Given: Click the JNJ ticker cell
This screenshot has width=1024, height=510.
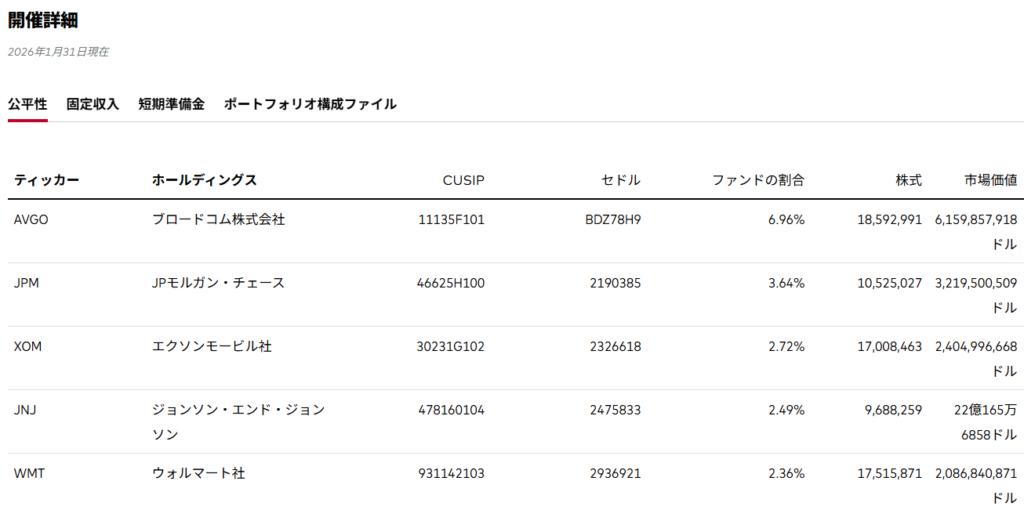Looking at the screenshot, I should [26, 410].
